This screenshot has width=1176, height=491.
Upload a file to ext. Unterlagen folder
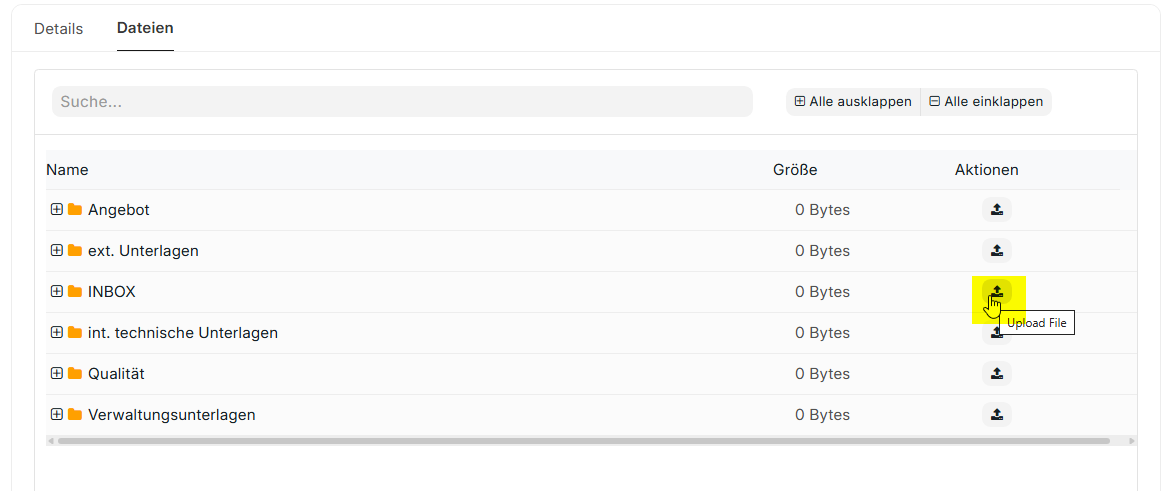pyautogui.click(x=996, y=251)
